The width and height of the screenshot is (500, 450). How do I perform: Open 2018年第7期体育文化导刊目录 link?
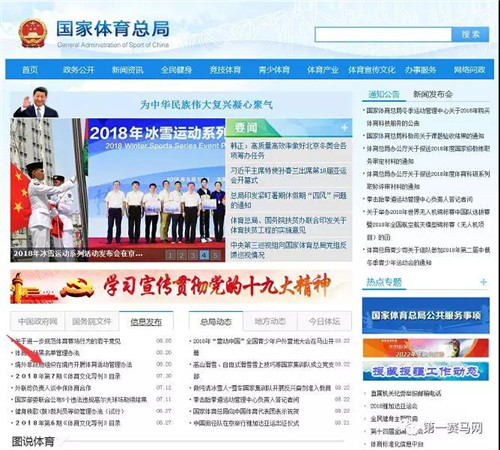pyautogui.click(x=68, y=376)
